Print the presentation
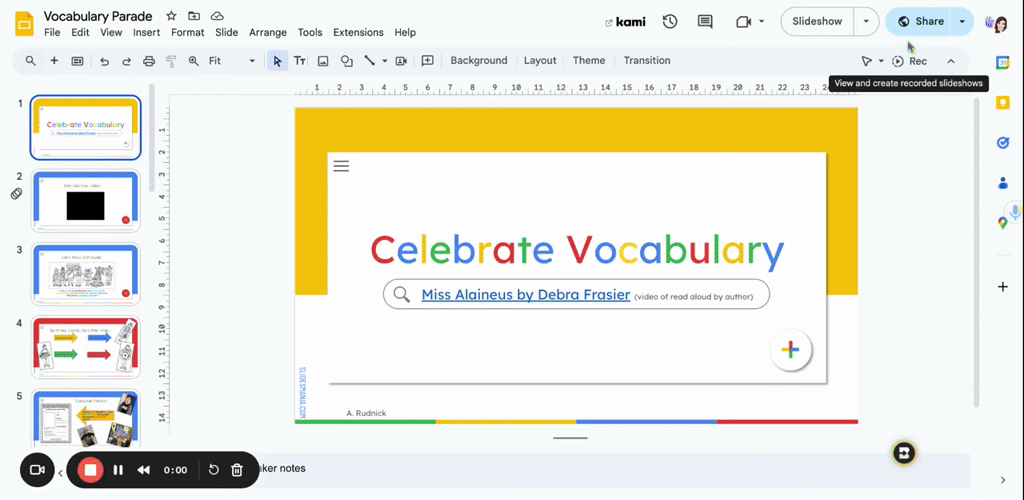 149,61
